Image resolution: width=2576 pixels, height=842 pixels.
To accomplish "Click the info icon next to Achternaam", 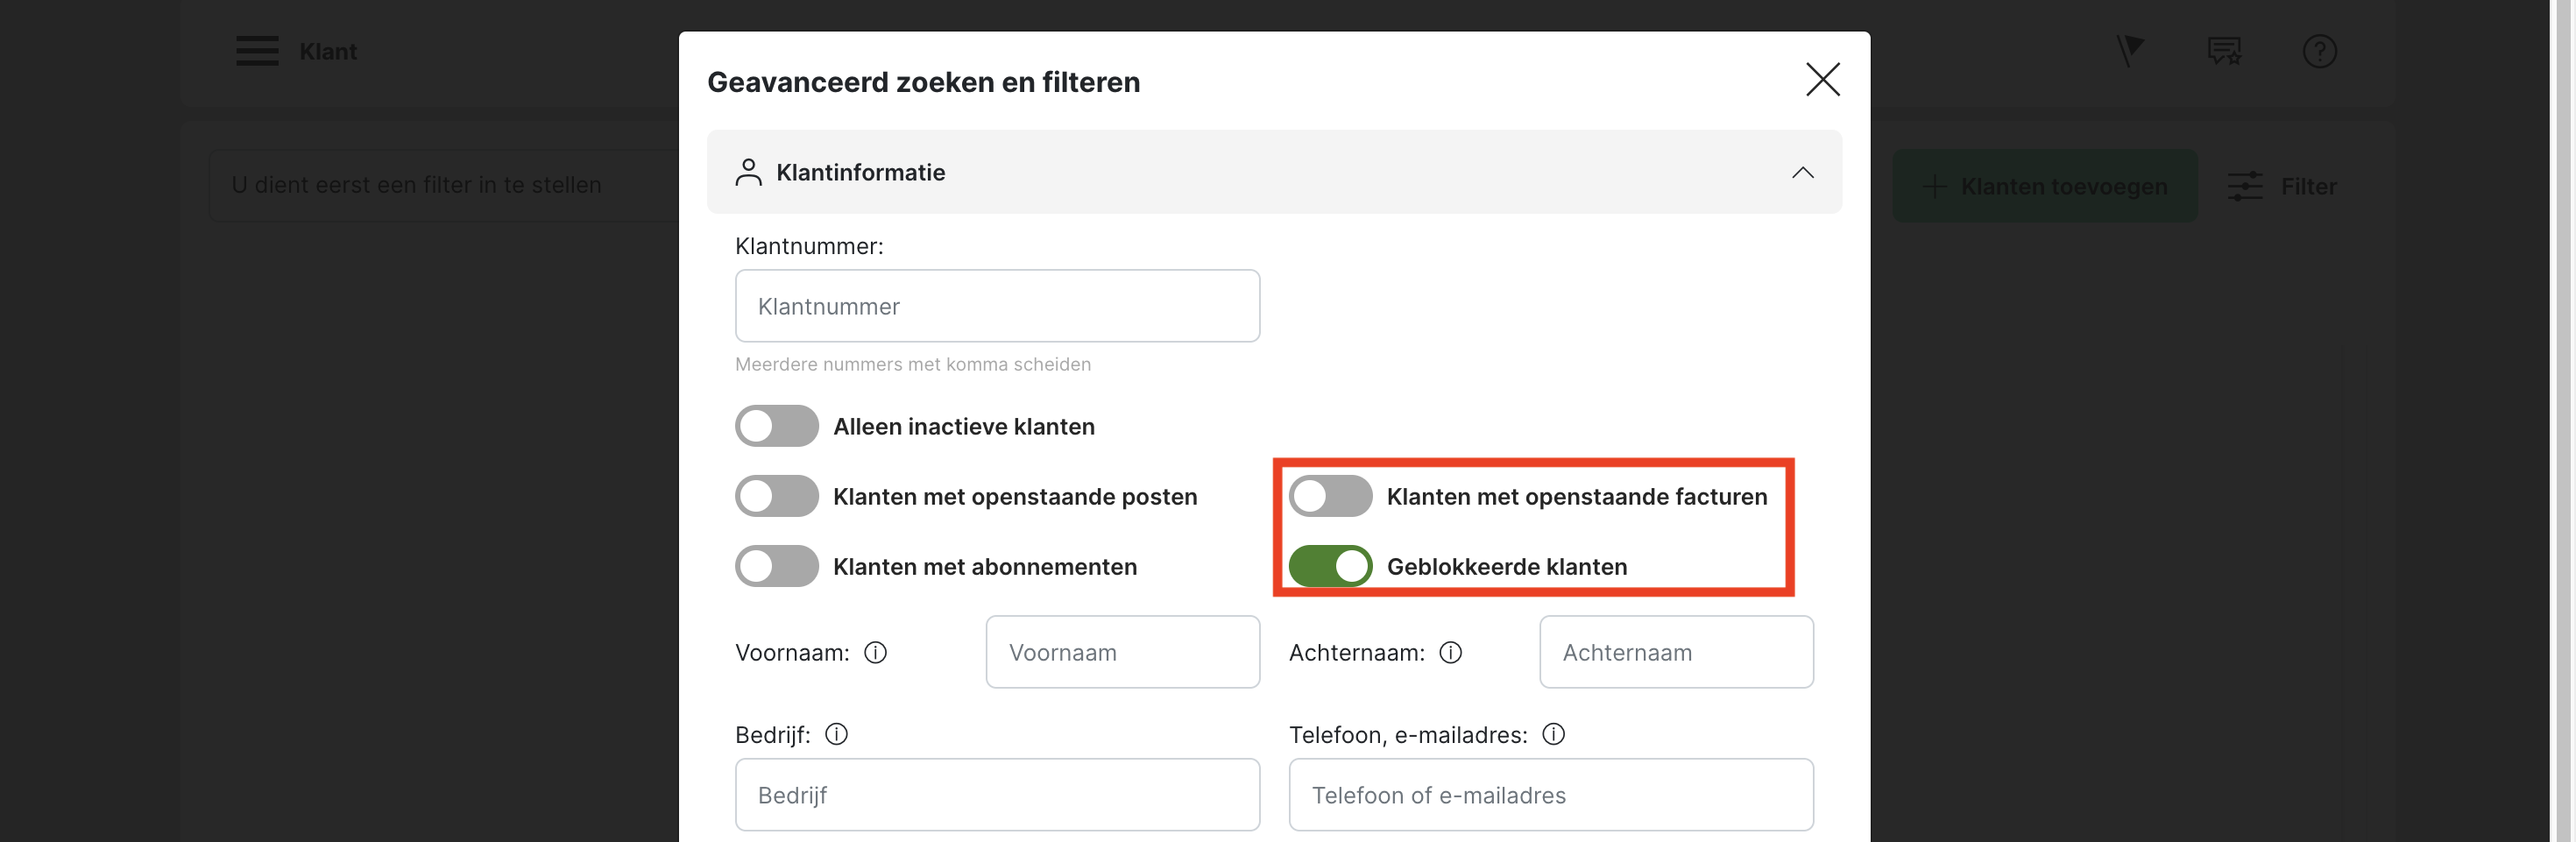I will tap(1450, 653).
